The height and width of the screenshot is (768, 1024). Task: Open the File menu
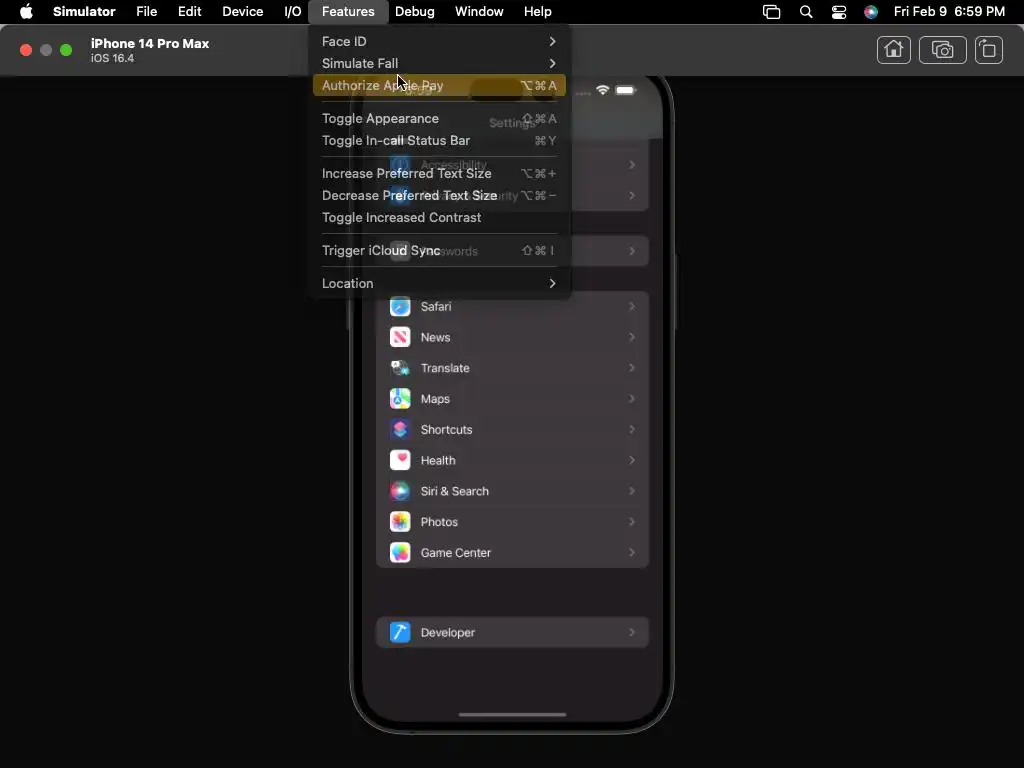[x=146, y=12]
